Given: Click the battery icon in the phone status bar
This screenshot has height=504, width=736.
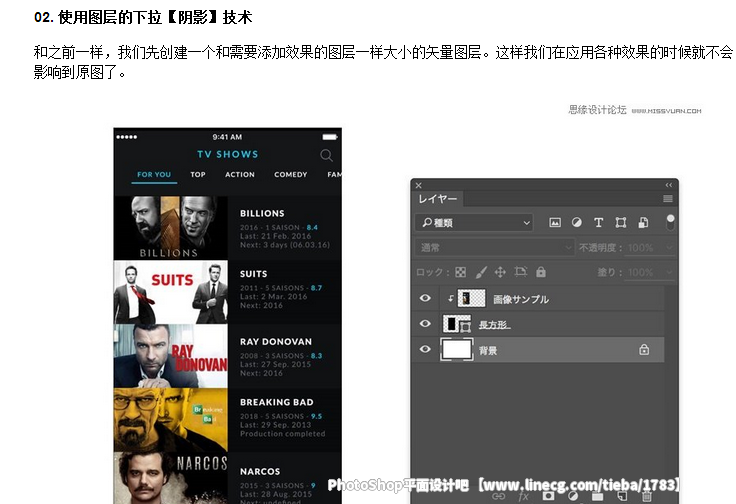Looking at the screenshot, I should [x=330, y=137].
